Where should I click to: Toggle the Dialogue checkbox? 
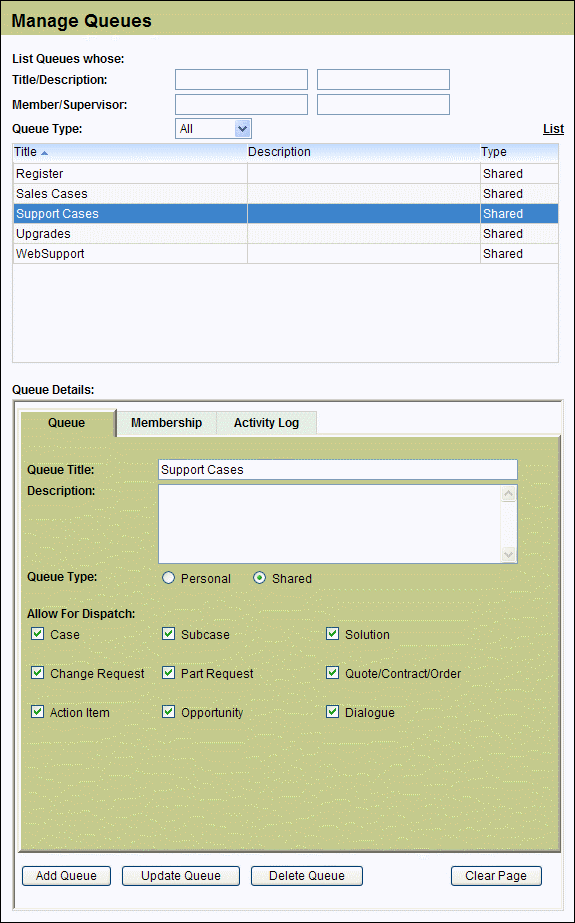pyautogui.click(x=333, y=712)
